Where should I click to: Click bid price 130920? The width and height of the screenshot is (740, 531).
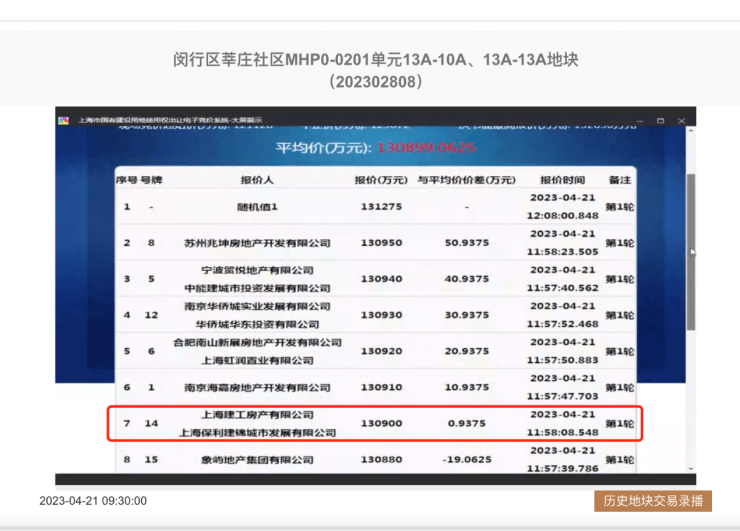pyautogui.click(x=381, y=351)
